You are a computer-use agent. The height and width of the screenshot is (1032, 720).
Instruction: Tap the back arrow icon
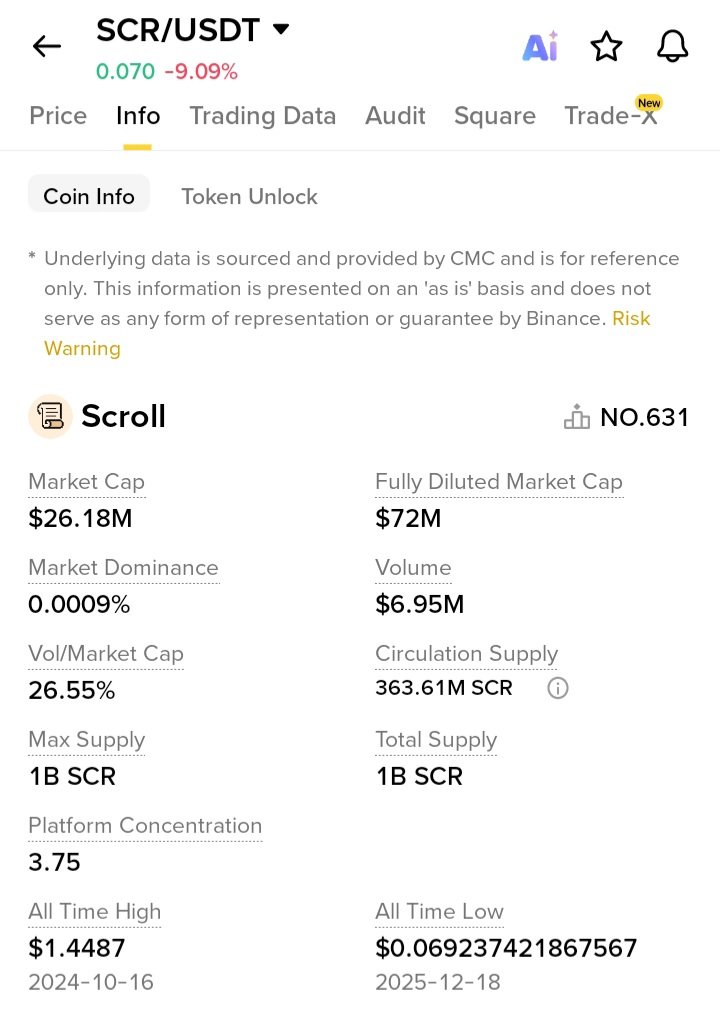[47, 46]
